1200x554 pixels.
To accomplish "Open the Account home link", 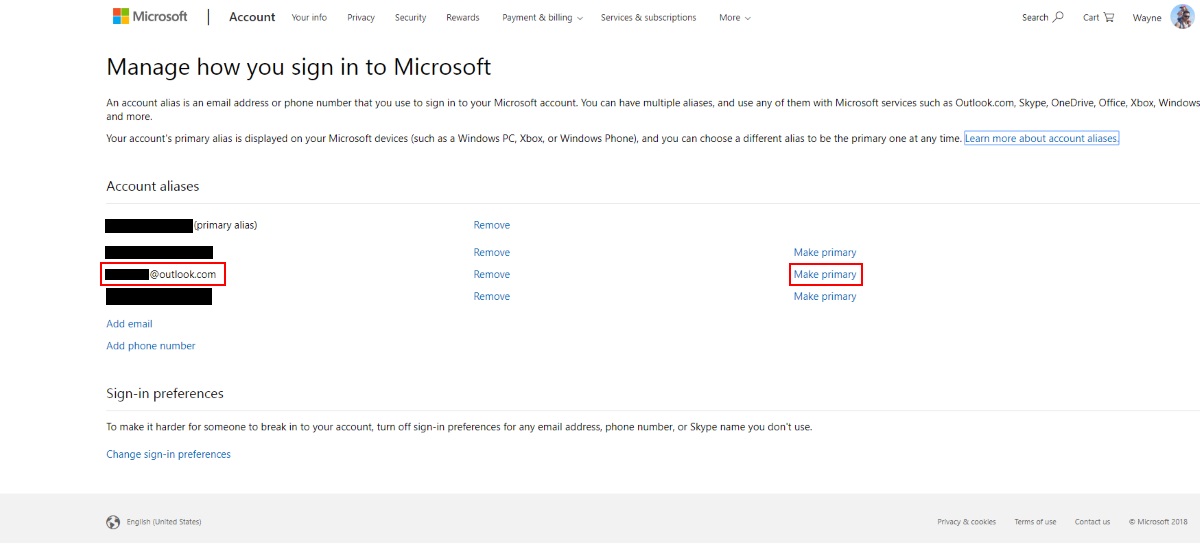I will (252, 17).
